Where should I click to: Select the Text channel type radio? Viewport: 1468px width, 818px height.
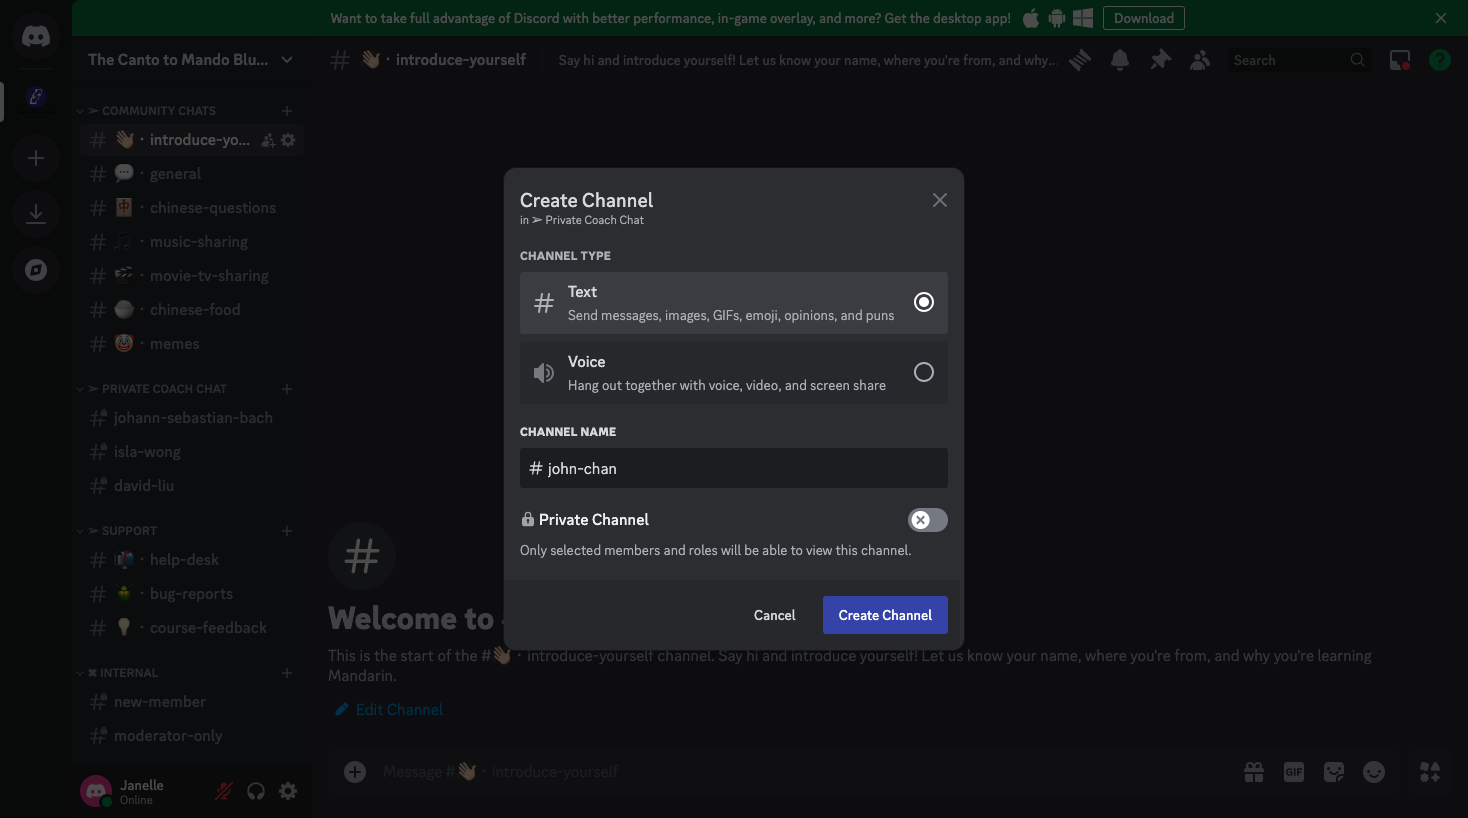point(923,302)
